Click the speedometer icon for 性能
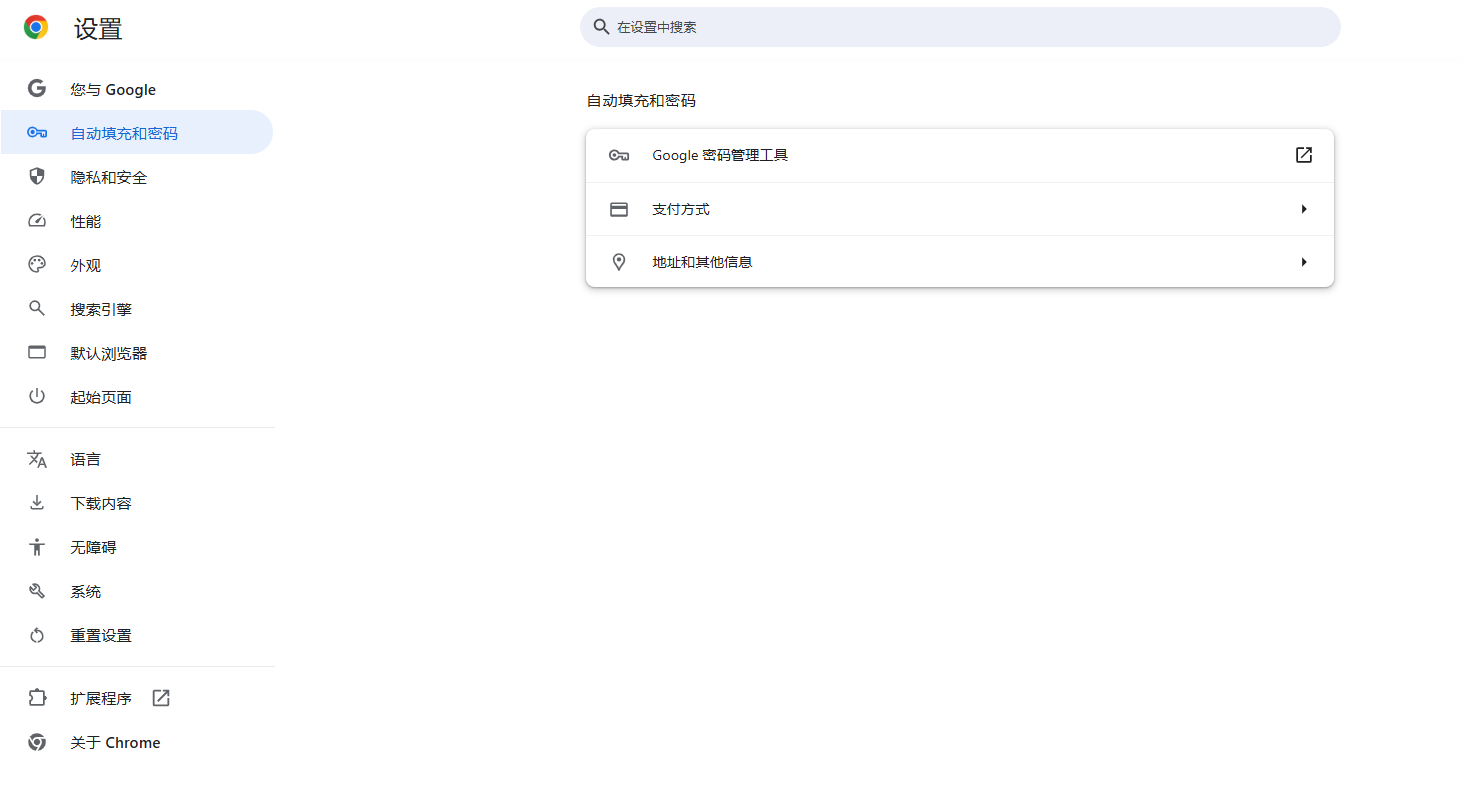The image size is (1462, 811). 37,221
